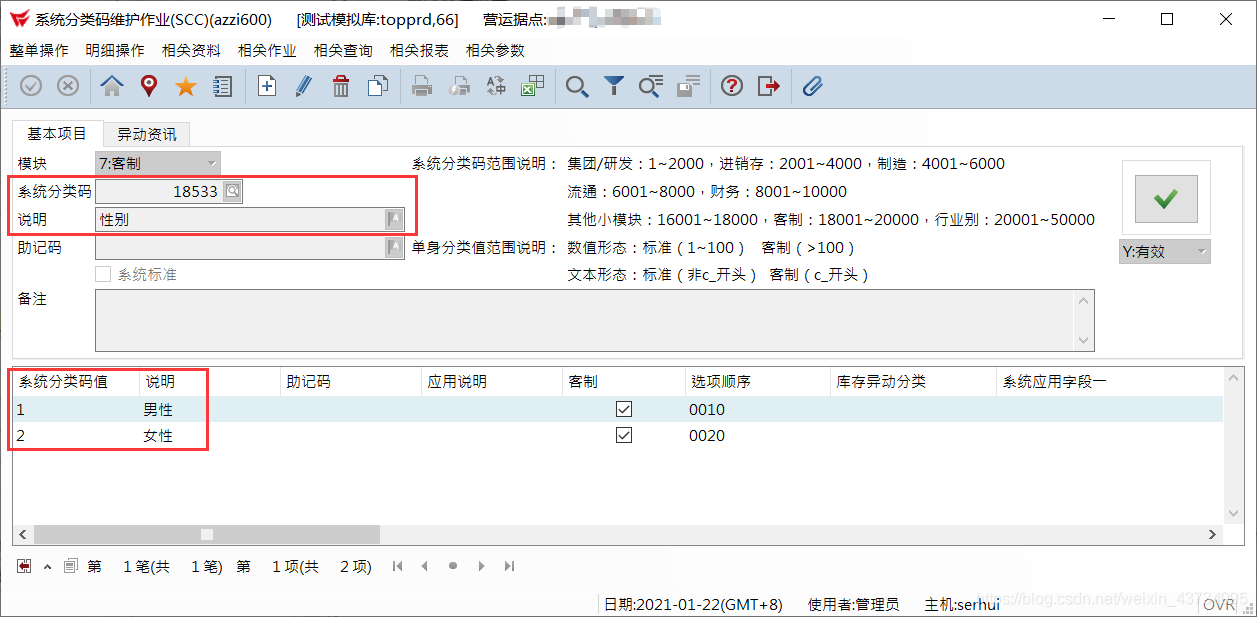This screenshot has width=1257, height=617.
Task: Toggle 客制 checkbox on the 女性 row
Action: tap(623, 435)
